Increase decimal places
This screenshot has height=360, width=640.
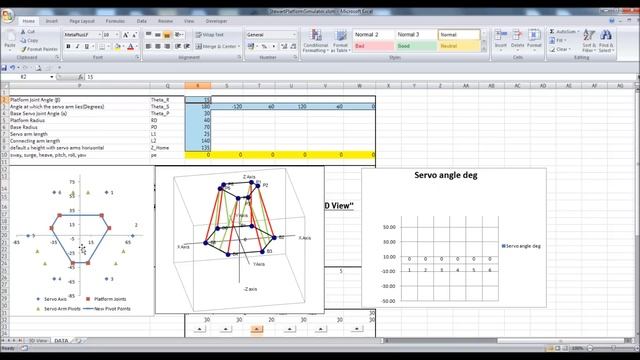284,47
